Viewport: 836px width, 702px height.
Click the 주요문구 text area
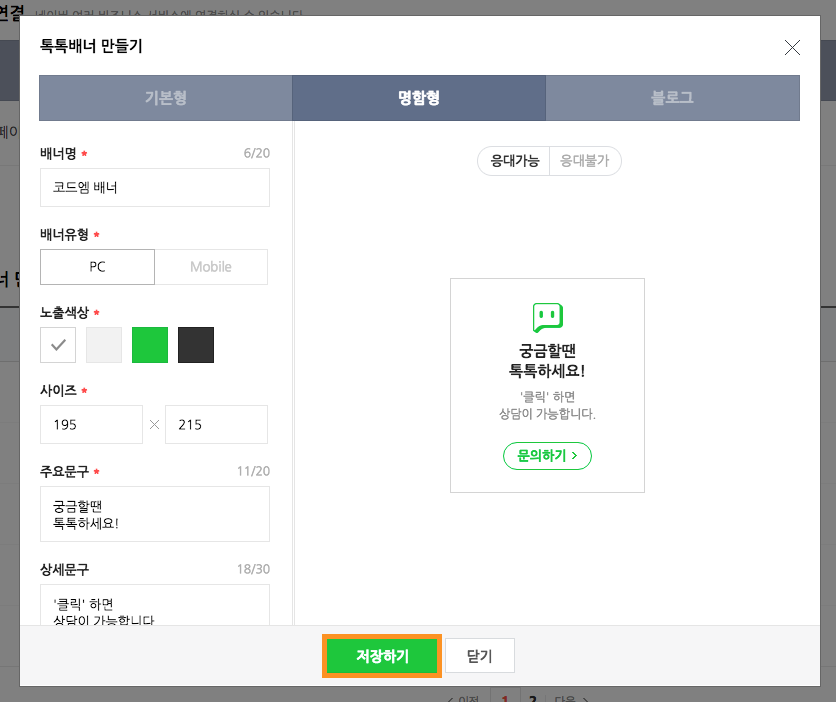click(155, 514)
